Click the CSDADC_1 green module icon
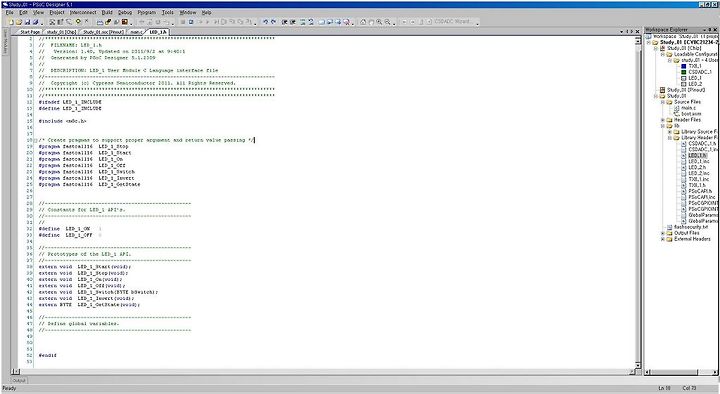This screenshot has width=720, height=394. click(x=683, y=72)
